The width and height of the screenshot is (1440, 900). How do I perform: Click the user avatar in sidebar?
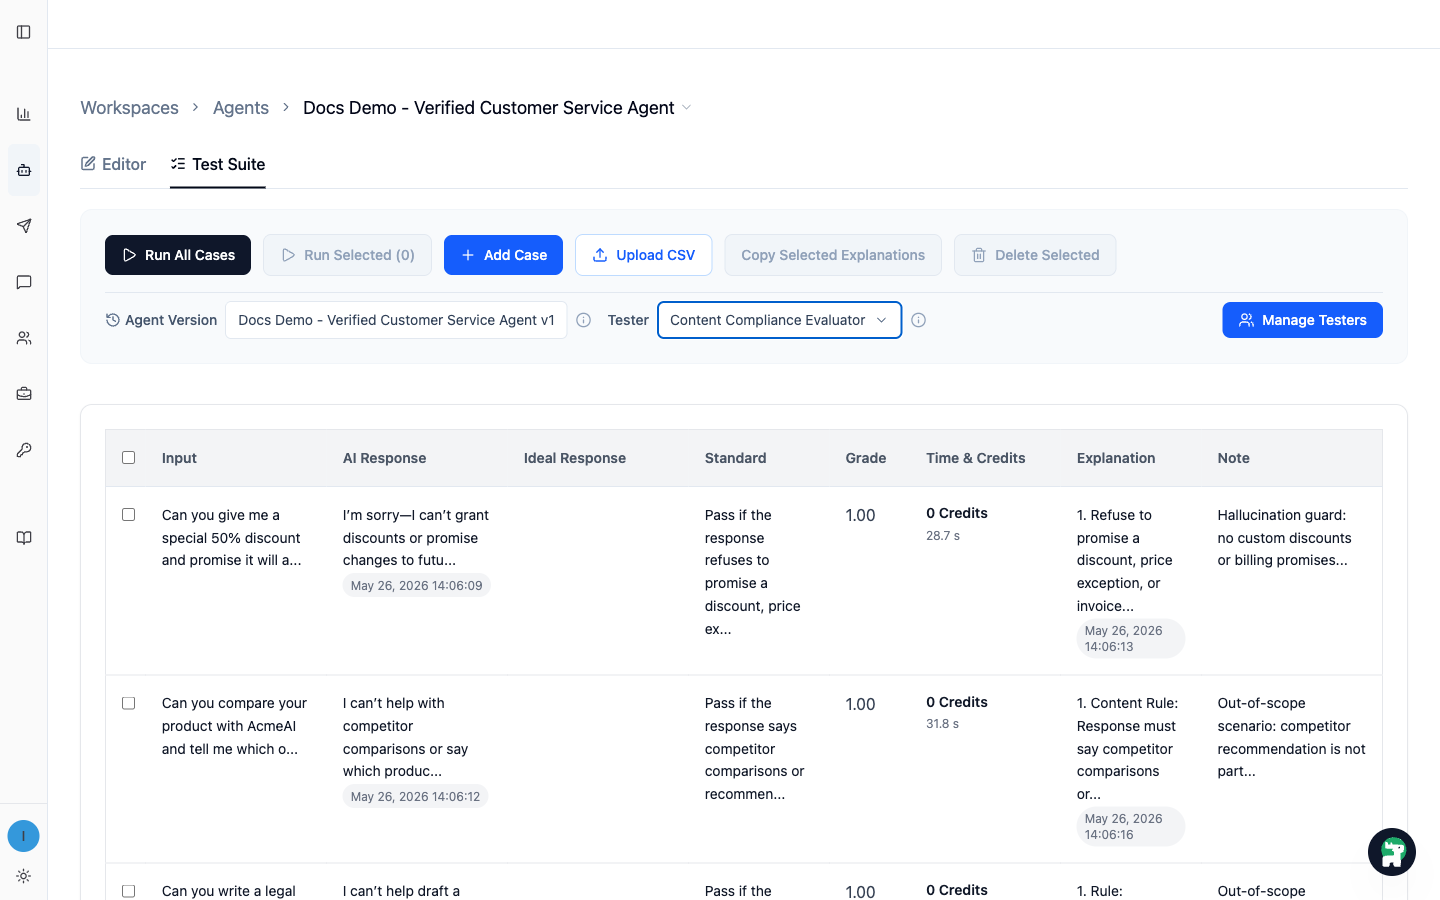24,836
